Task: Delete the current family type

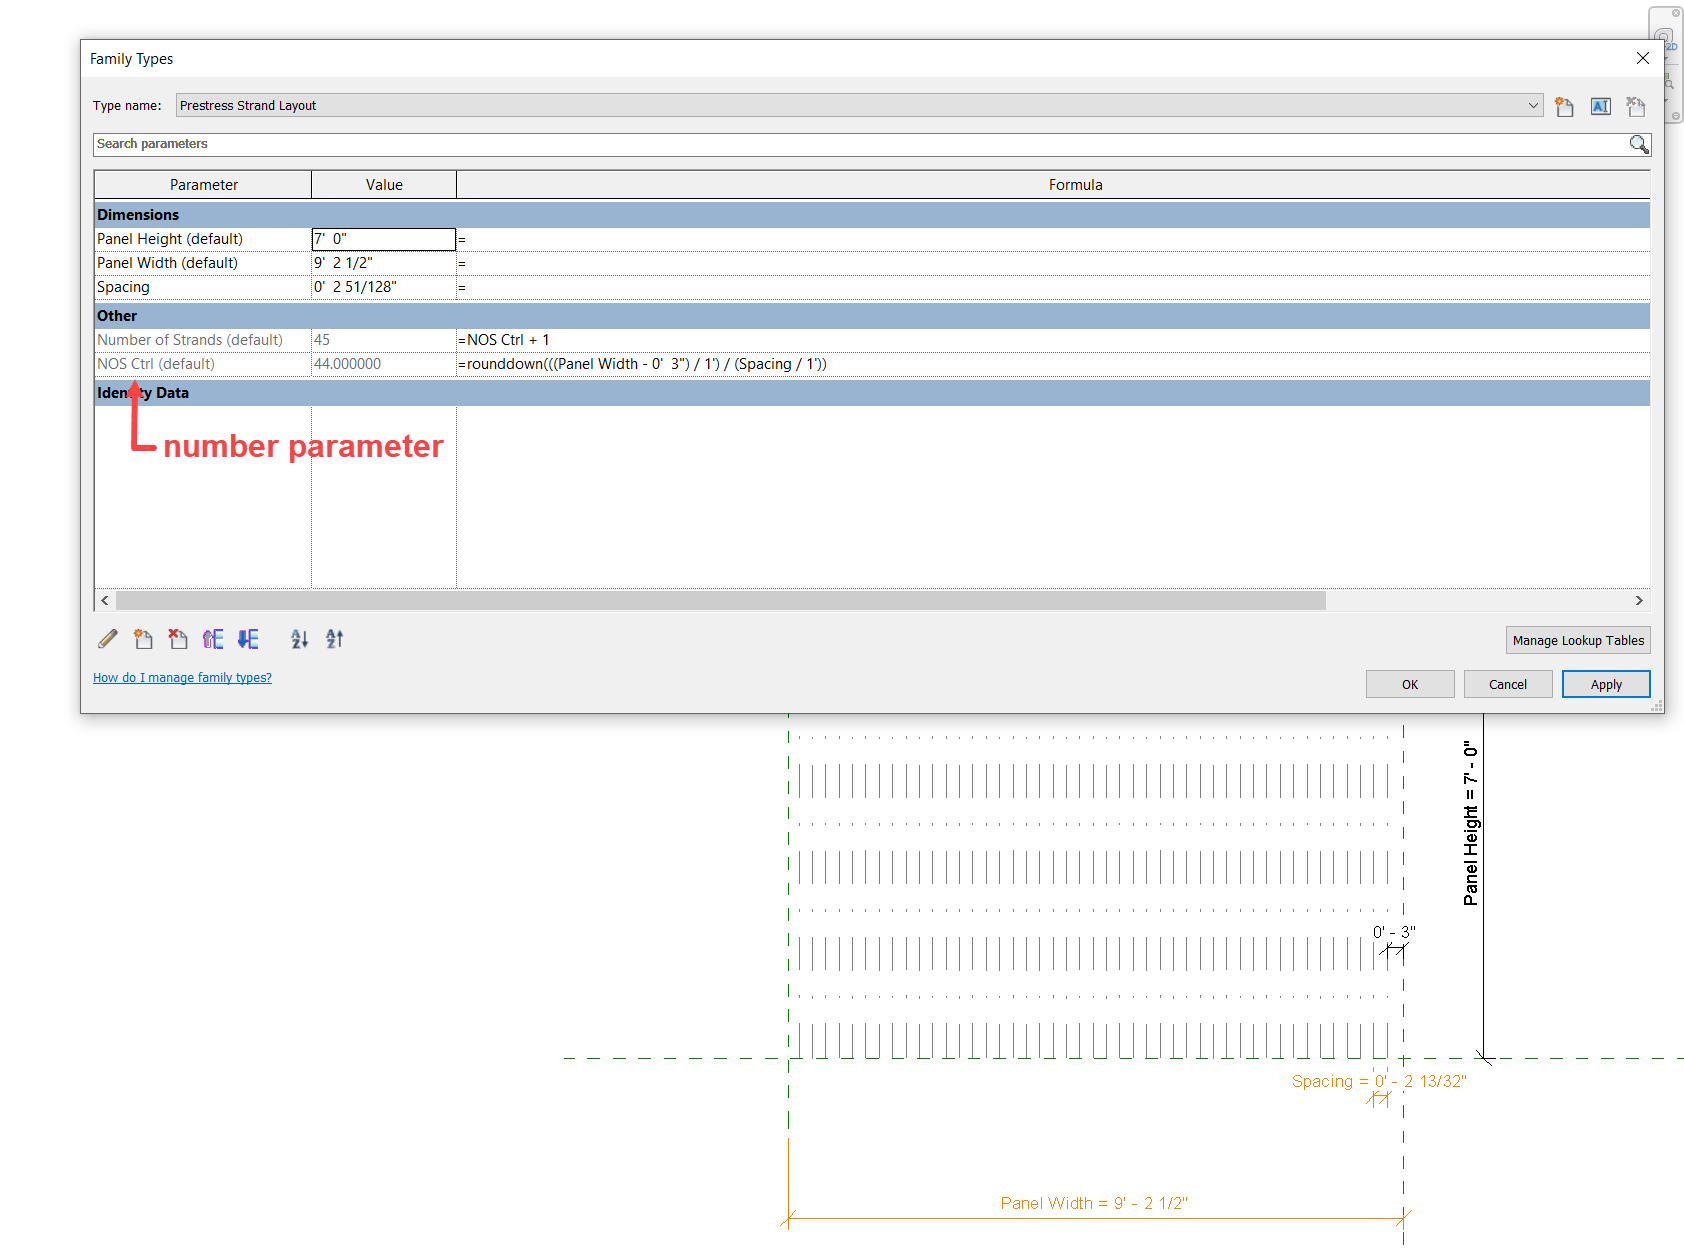Action: [x=1635, y=106]
